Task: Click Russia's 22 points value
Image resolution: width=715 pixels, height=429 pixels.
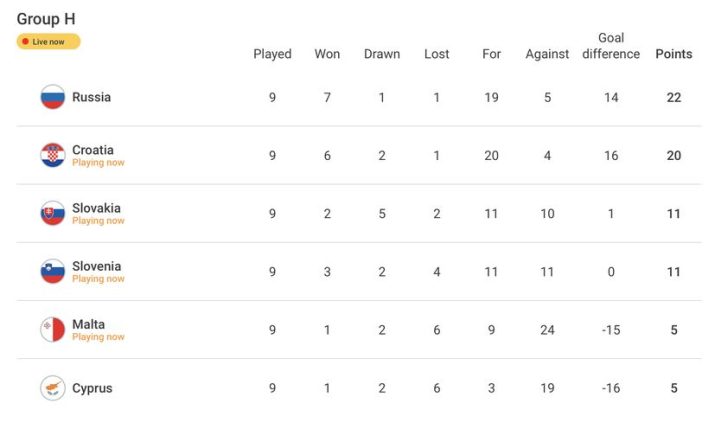Action: 673,97
